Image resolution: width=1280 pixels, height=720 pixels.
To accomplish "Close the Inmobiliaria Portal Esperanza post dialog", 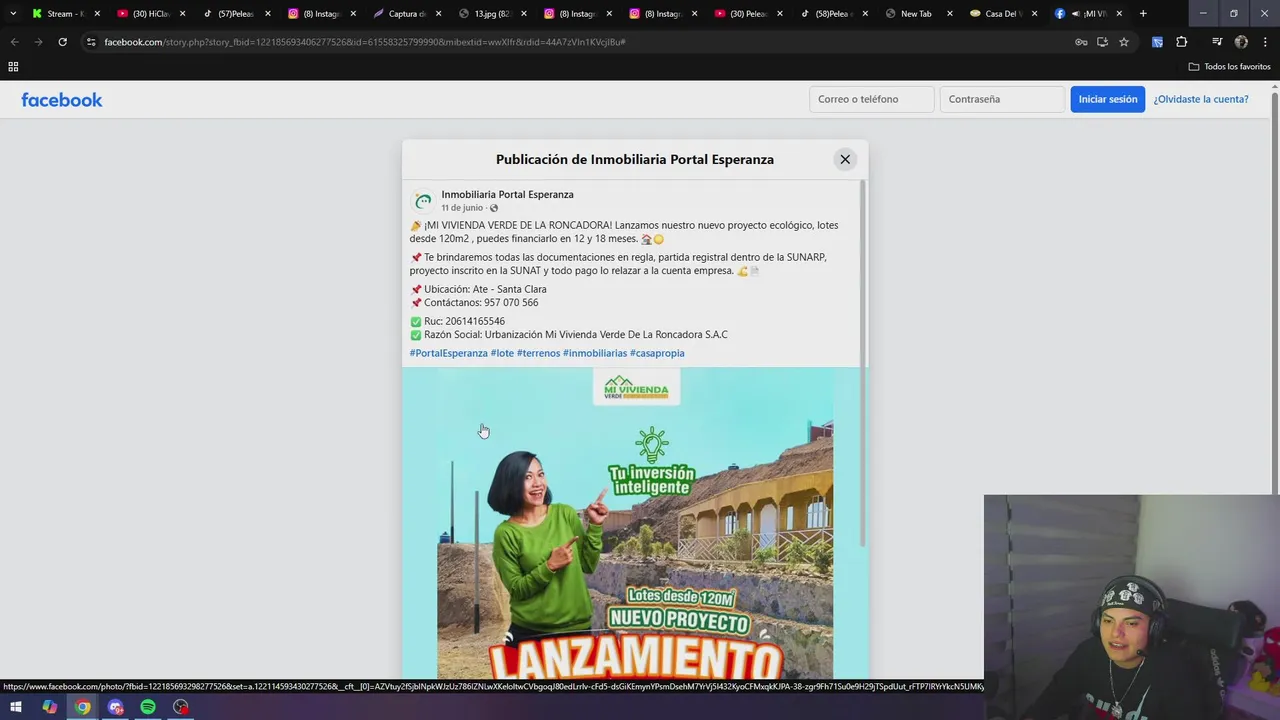I will (845, 159).
